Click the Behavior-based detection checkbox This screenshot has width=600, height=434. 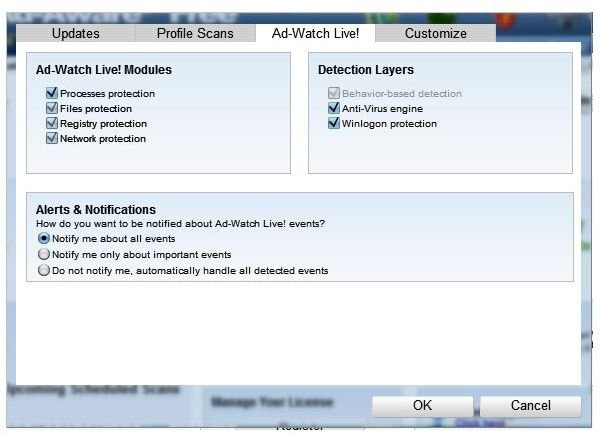[334, 93]
